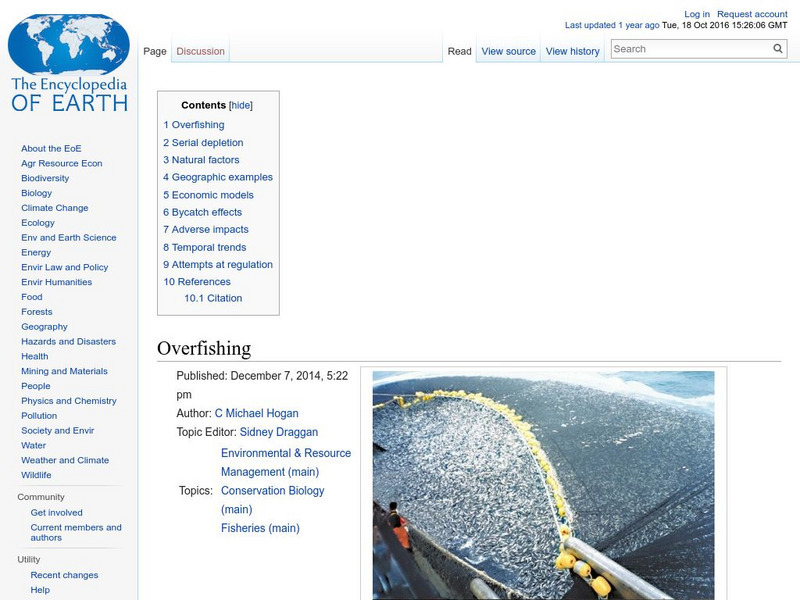Open Climate Change sidebar link
This screenshot has height=600, width=800.
click(55, 208)
